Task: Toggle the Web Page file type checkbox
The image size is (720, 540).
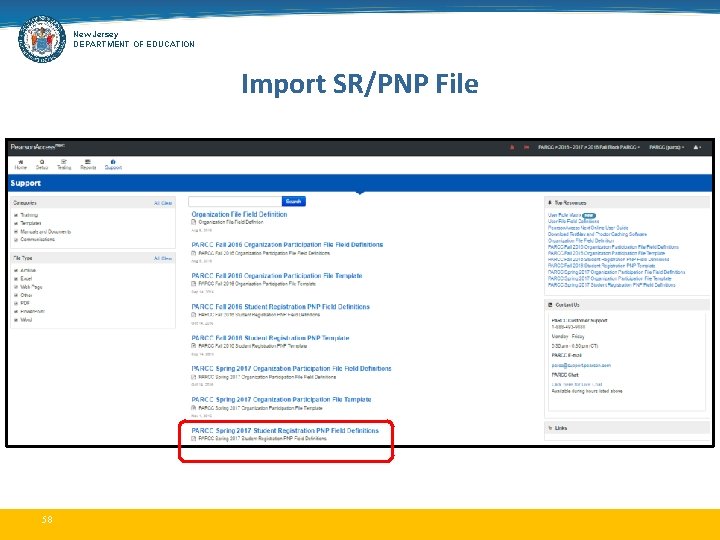Action: point(16,287)
